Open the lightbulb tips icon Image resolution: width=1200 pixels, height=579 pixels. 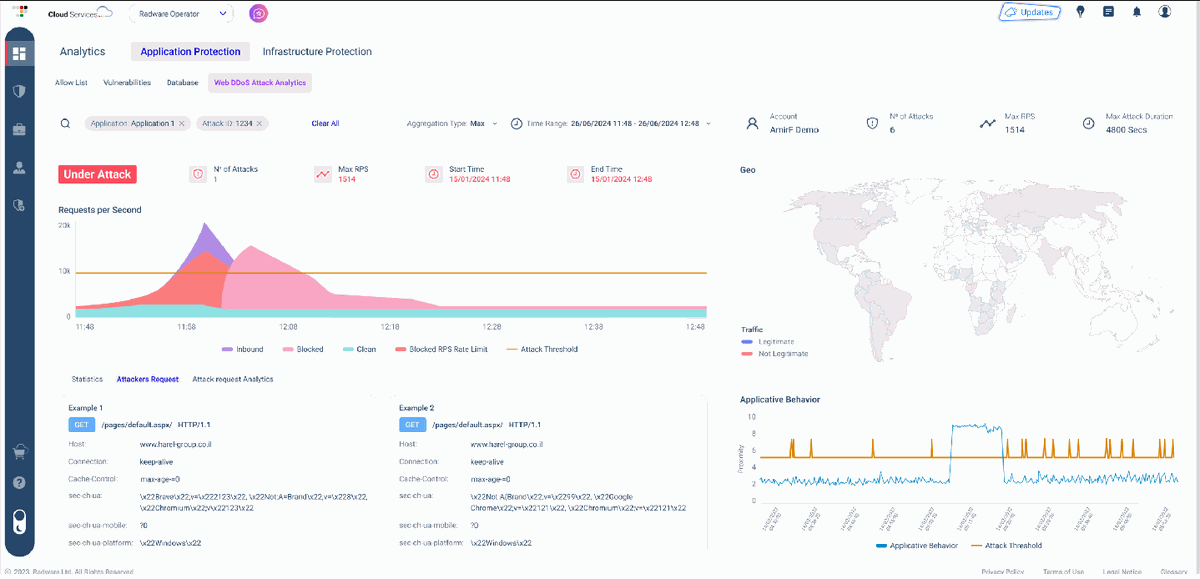1080,12
